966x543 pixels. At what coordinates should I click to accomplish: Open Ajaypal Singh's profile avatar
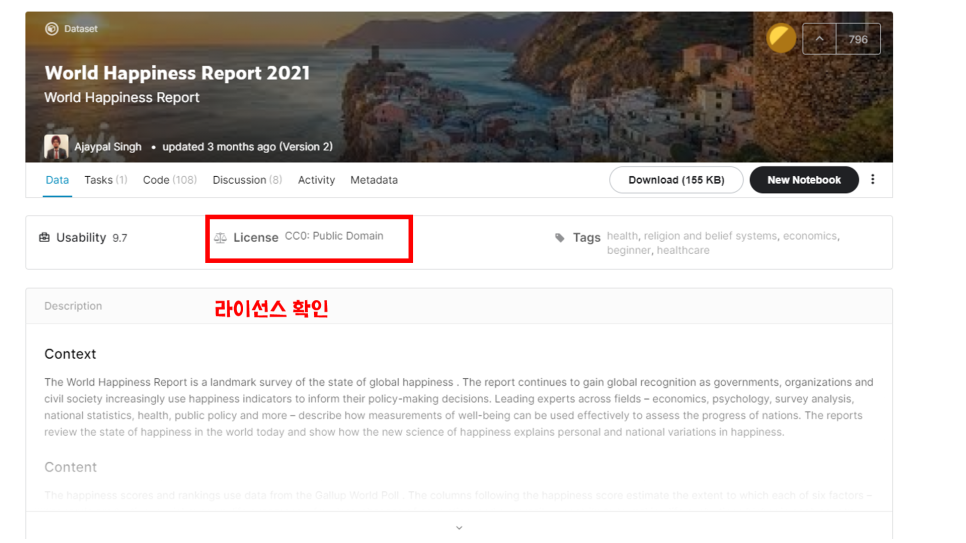point(55,146)
